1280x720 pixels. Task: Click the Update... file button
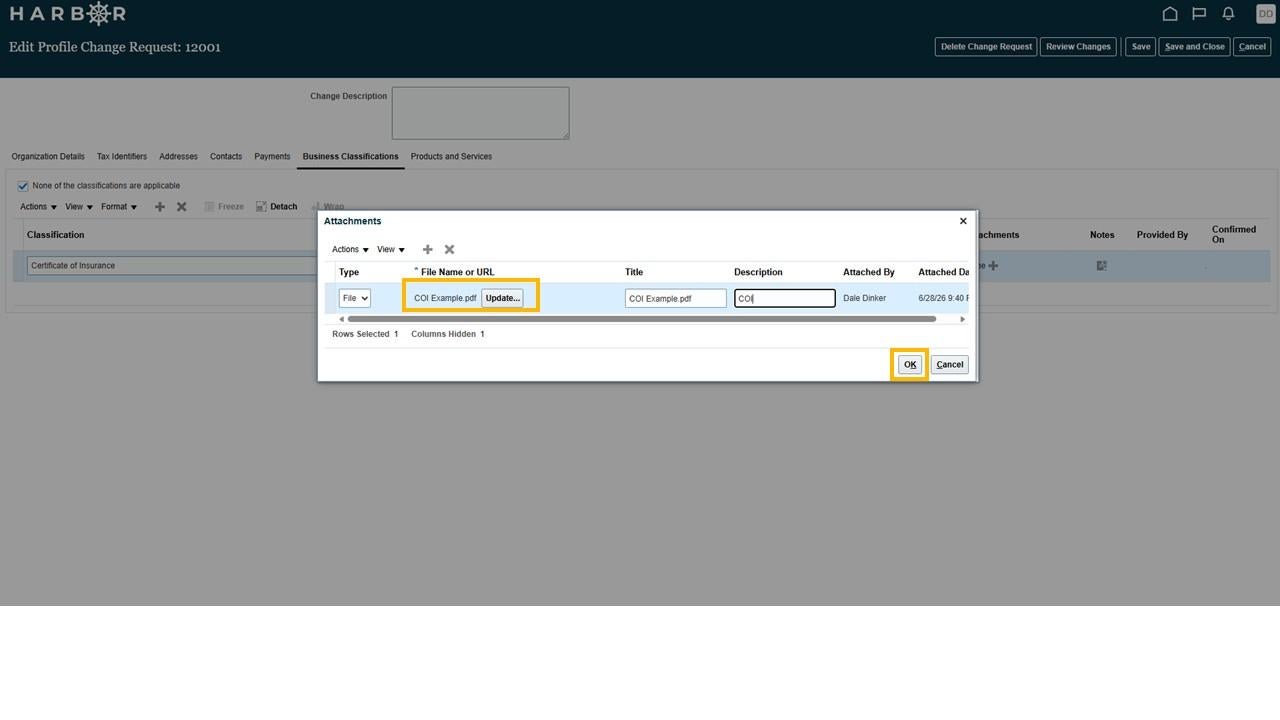coord(502,298)
